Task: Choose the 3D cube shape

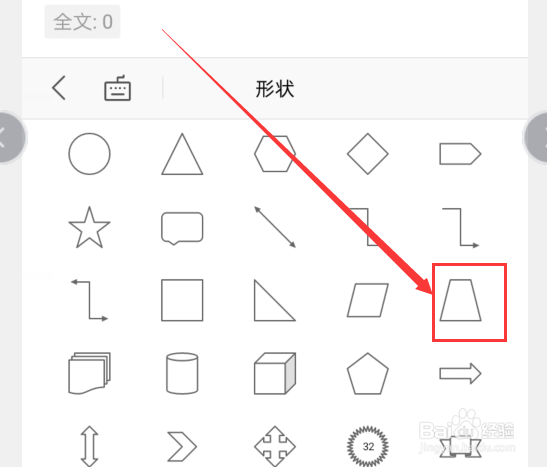Action: click(x=275, y=374)
